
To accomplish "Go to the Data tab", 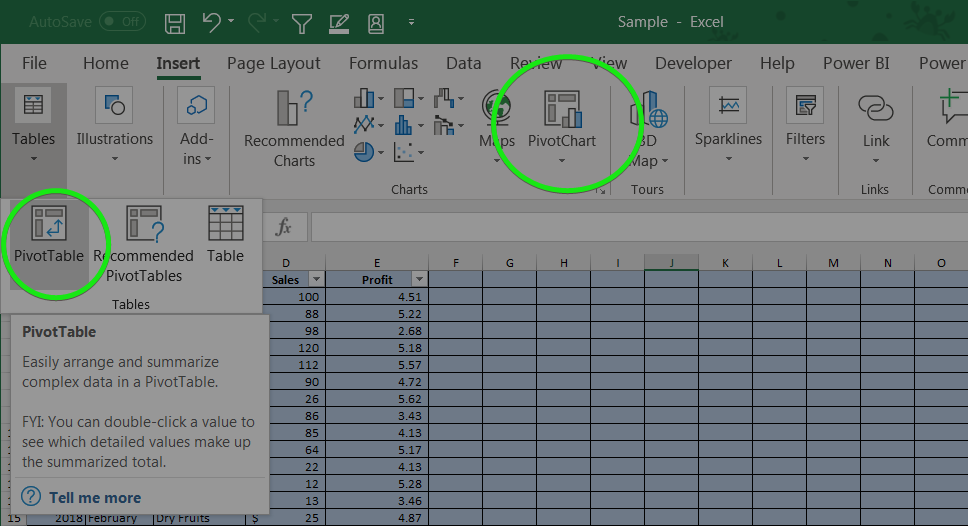I will [464, 63].
